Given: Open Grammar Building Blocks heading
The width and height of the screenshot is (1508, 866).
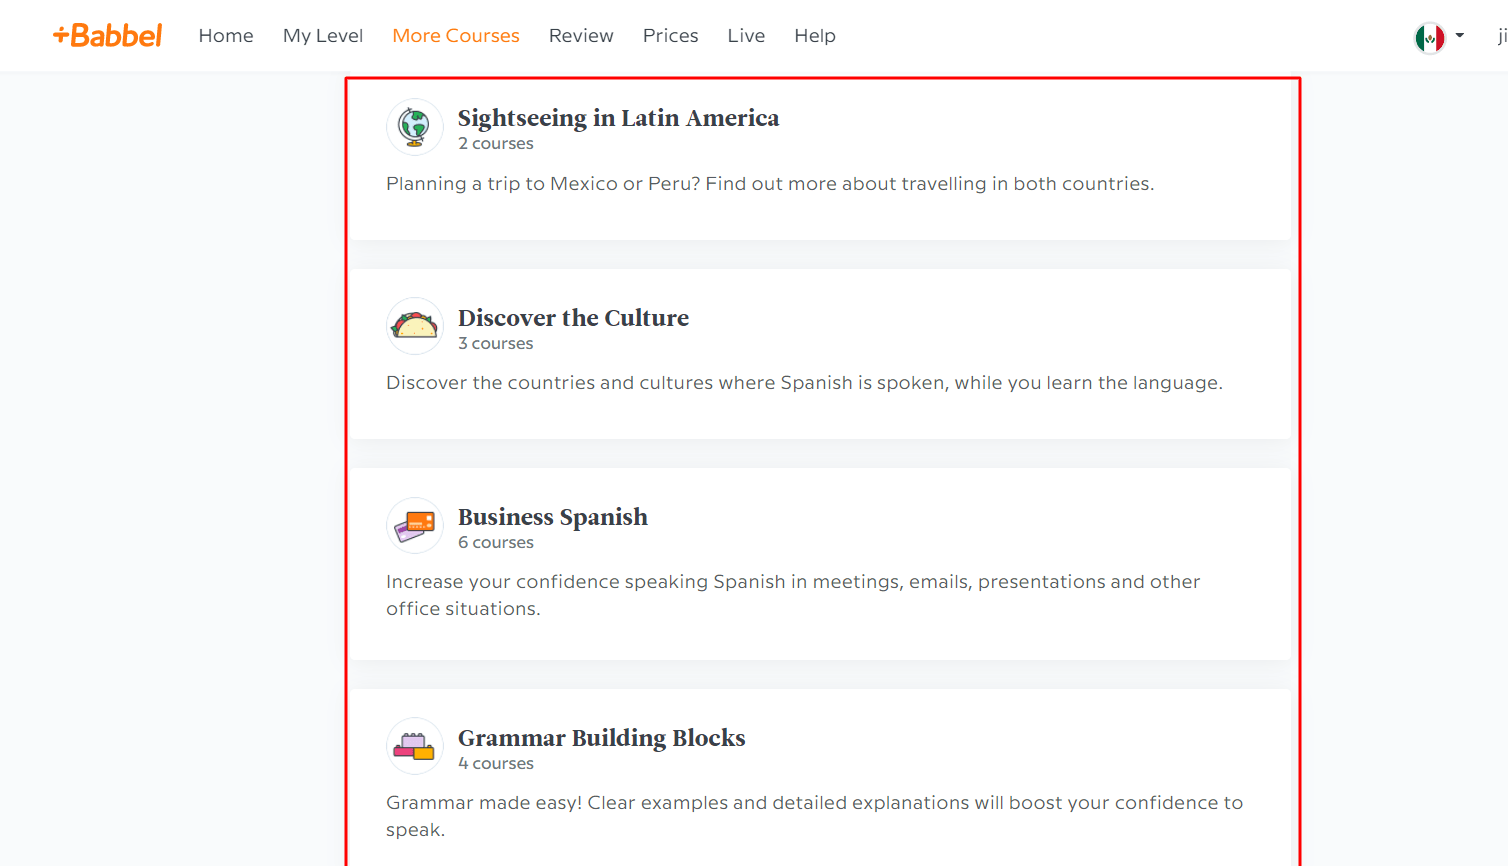Looking at the screenshot, I should tap(601, 738).
